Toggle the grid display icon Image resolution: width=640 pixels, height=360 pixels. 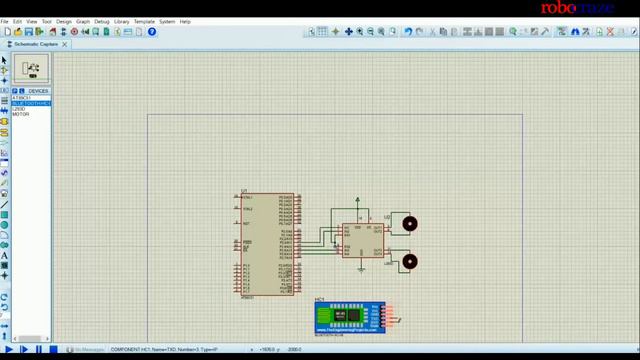(322, 31)
